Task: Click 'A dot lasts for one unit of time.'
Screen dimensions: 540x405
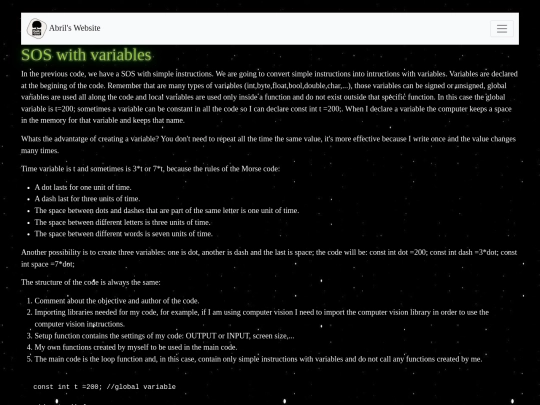Action: click(x=83, y=187)
